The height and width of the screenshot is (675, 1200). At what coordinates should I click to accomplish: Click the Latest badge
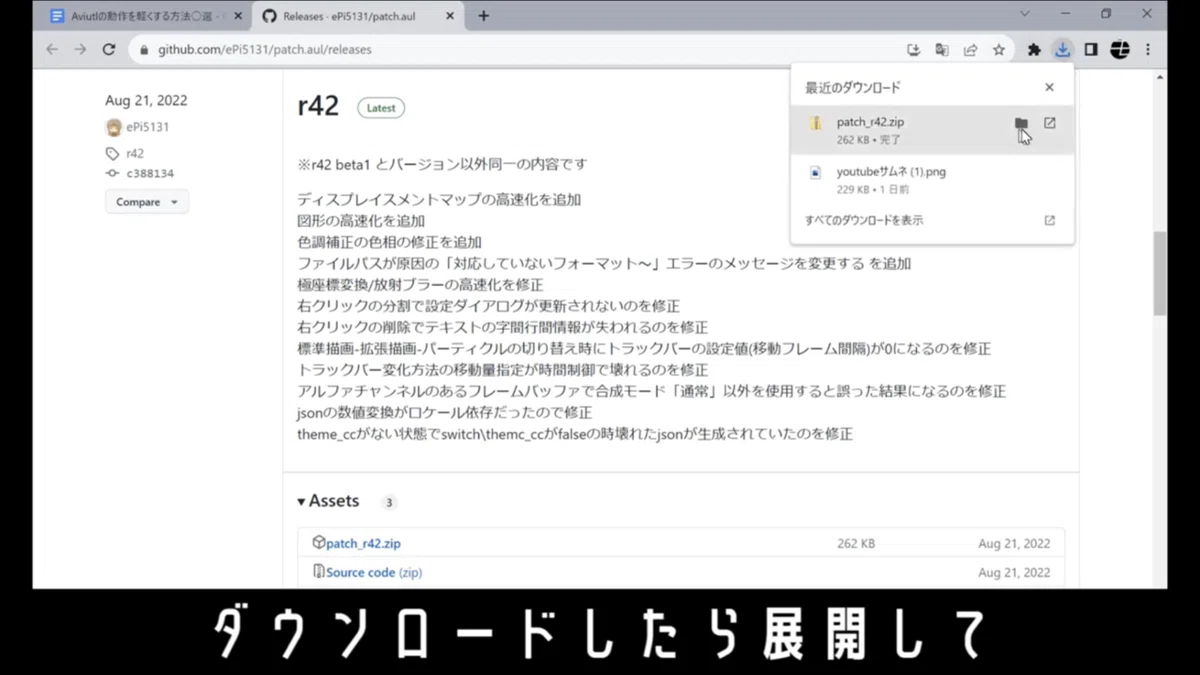381,108
